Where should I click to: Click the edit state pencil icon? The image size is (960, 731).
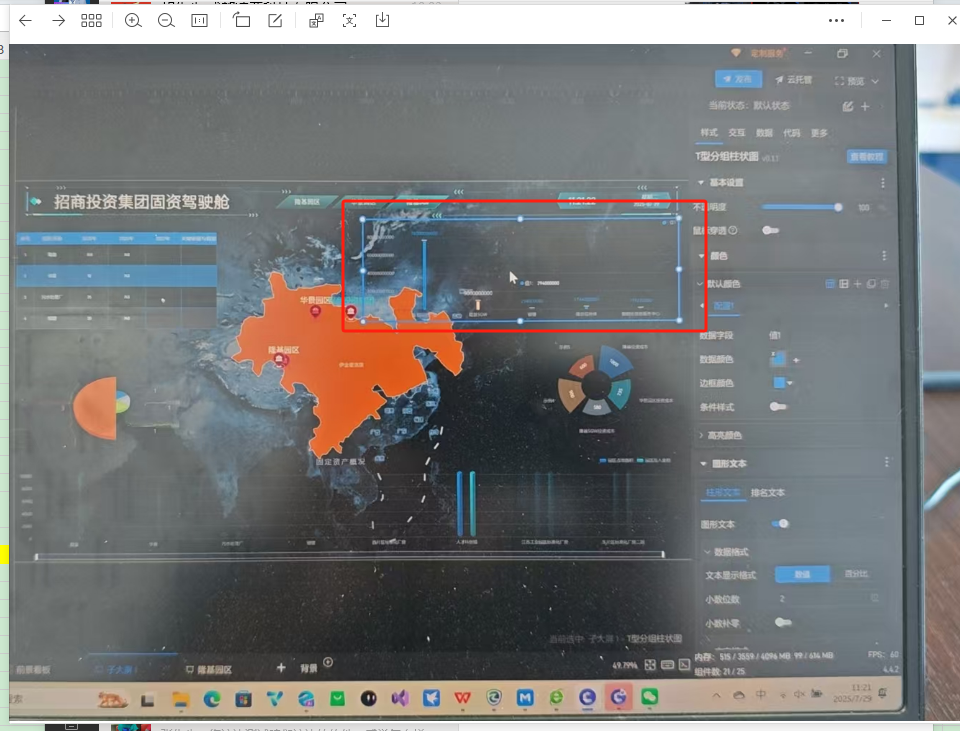[x=848, y=107]
